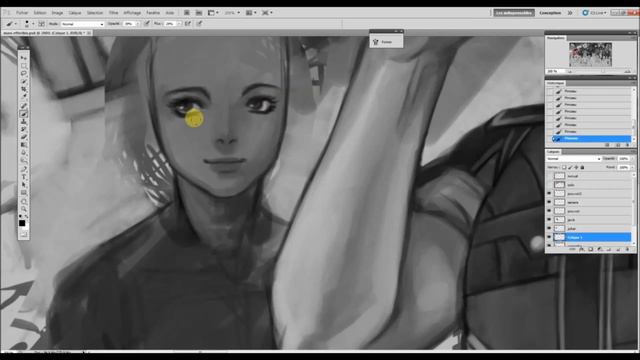Select the Brush tool in toolbox
The width and height of the screenshot is (640, 360).
pyautogui.click(x=23, y=114)
